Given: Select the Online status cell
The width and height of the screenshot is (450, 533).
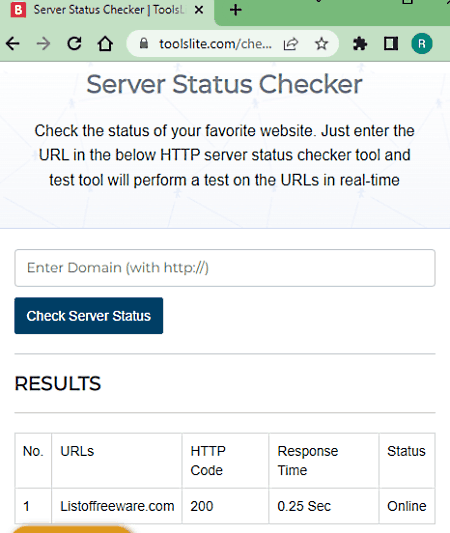Looking at the screenshot, I should point(407,506).
